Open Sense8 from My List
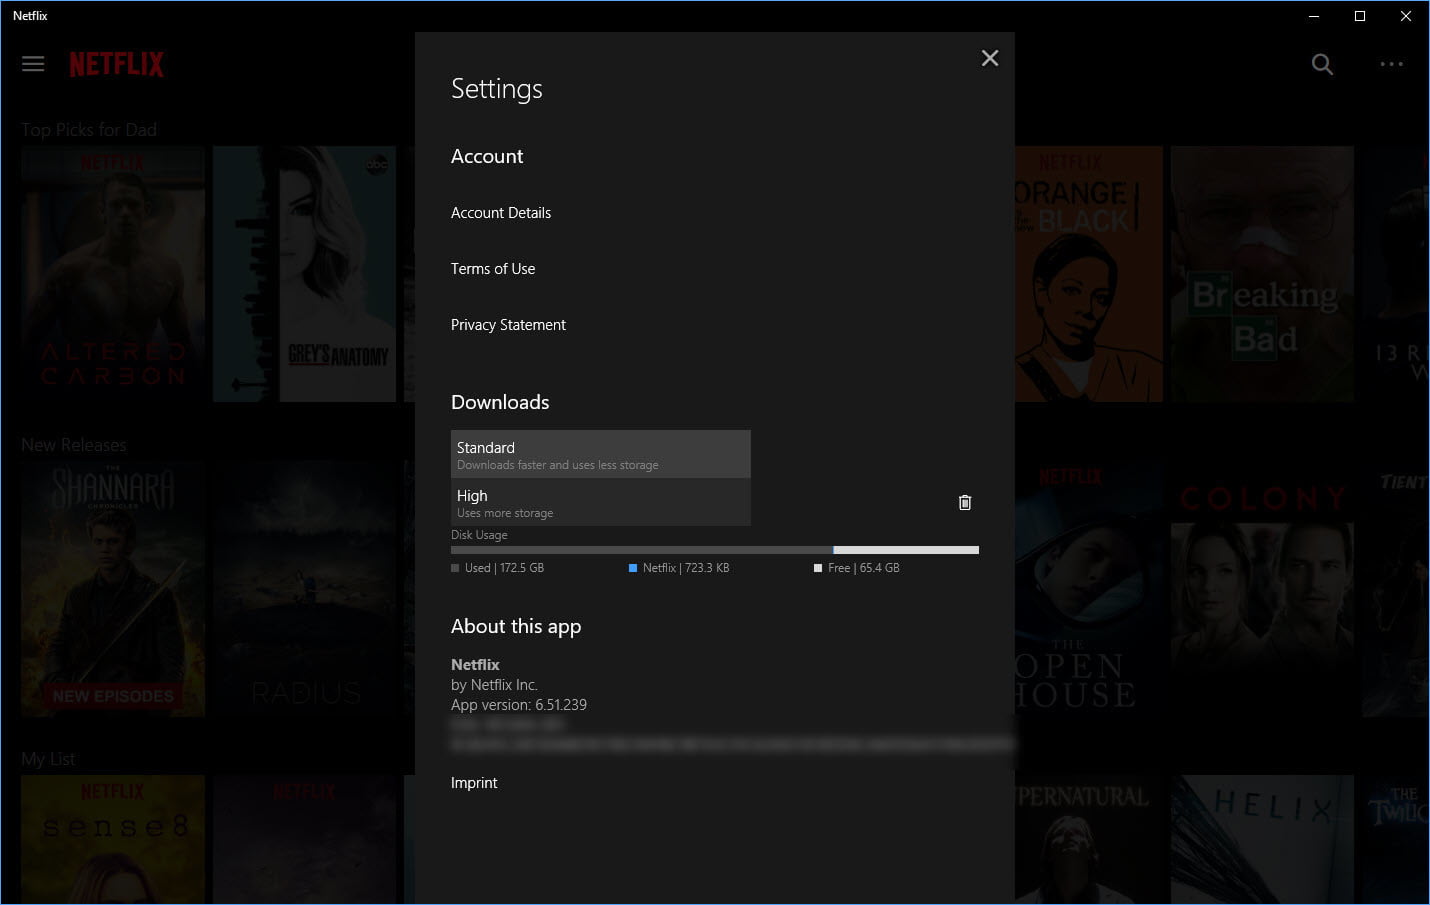 112,840
